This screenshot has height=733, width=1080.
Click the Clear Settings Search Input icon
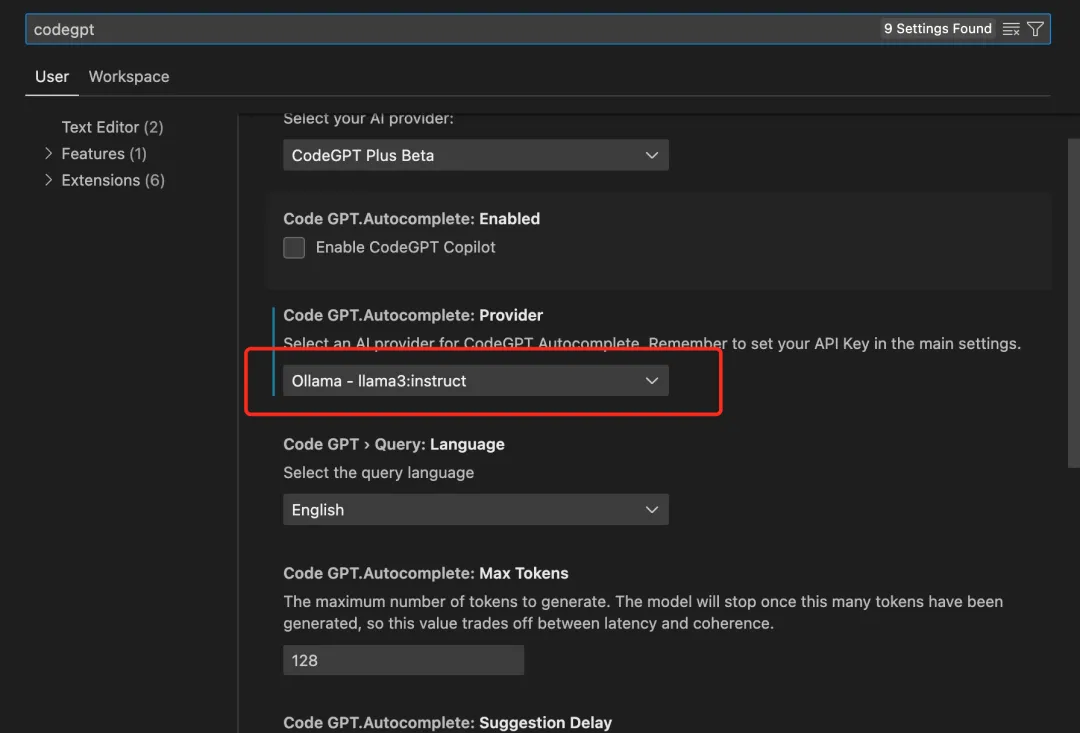pyautogui.click(x=1010, y=29)
